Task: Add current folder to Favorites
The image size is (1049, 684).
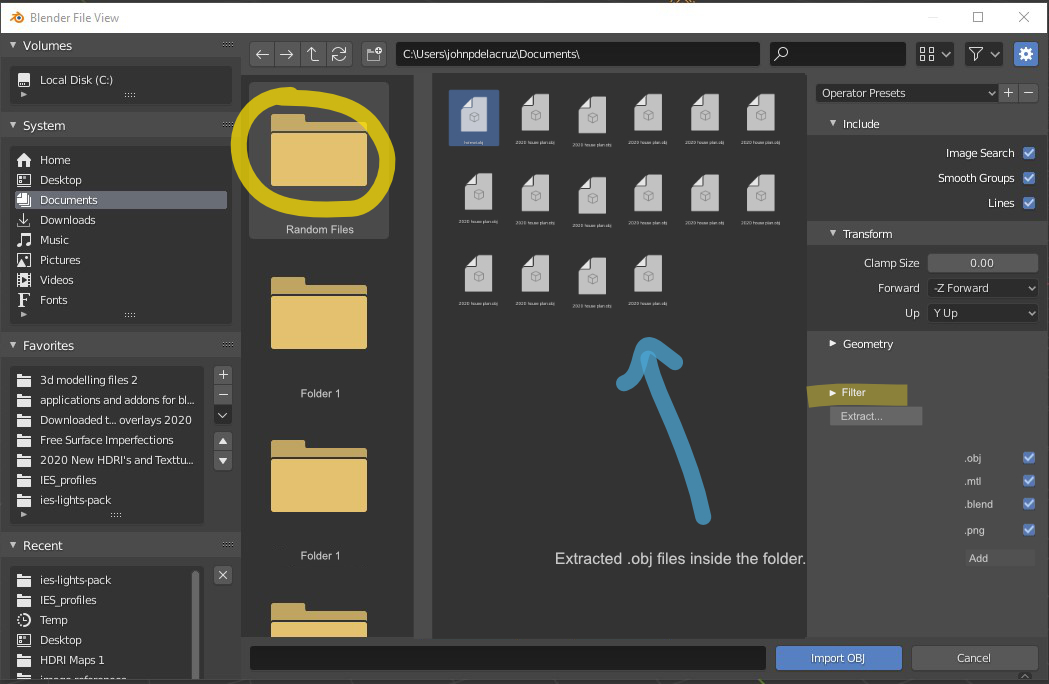Action: (x=223, y=375)
